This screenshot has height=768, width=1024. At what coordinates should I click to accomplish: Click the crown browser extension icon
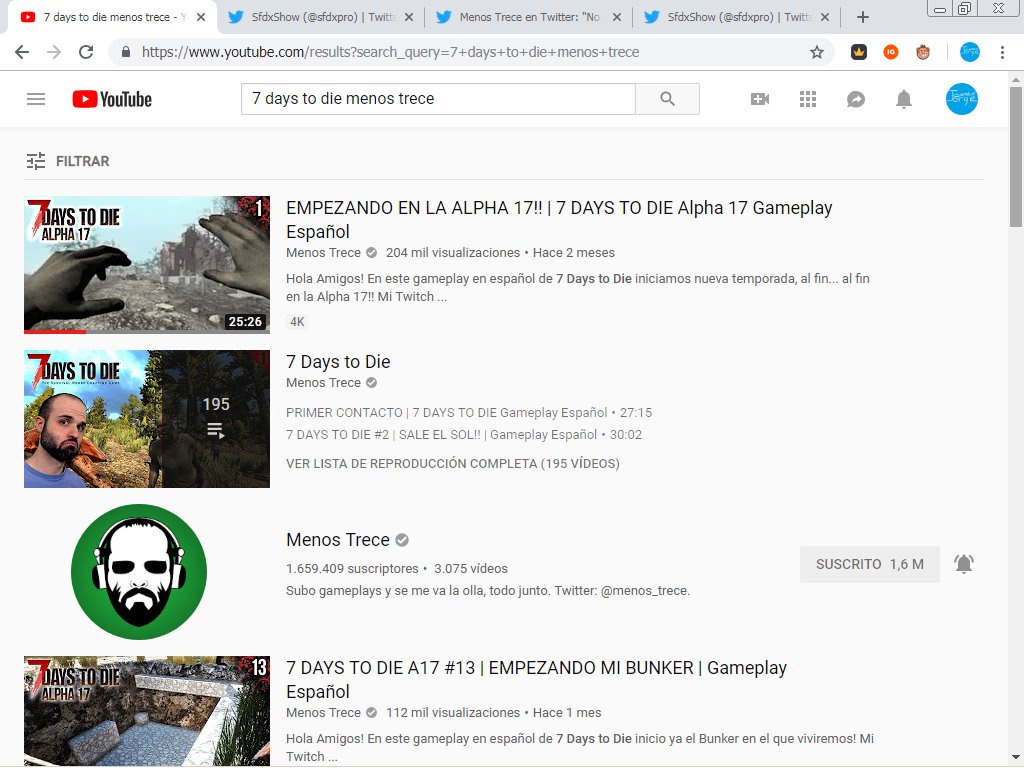point(859,52)
